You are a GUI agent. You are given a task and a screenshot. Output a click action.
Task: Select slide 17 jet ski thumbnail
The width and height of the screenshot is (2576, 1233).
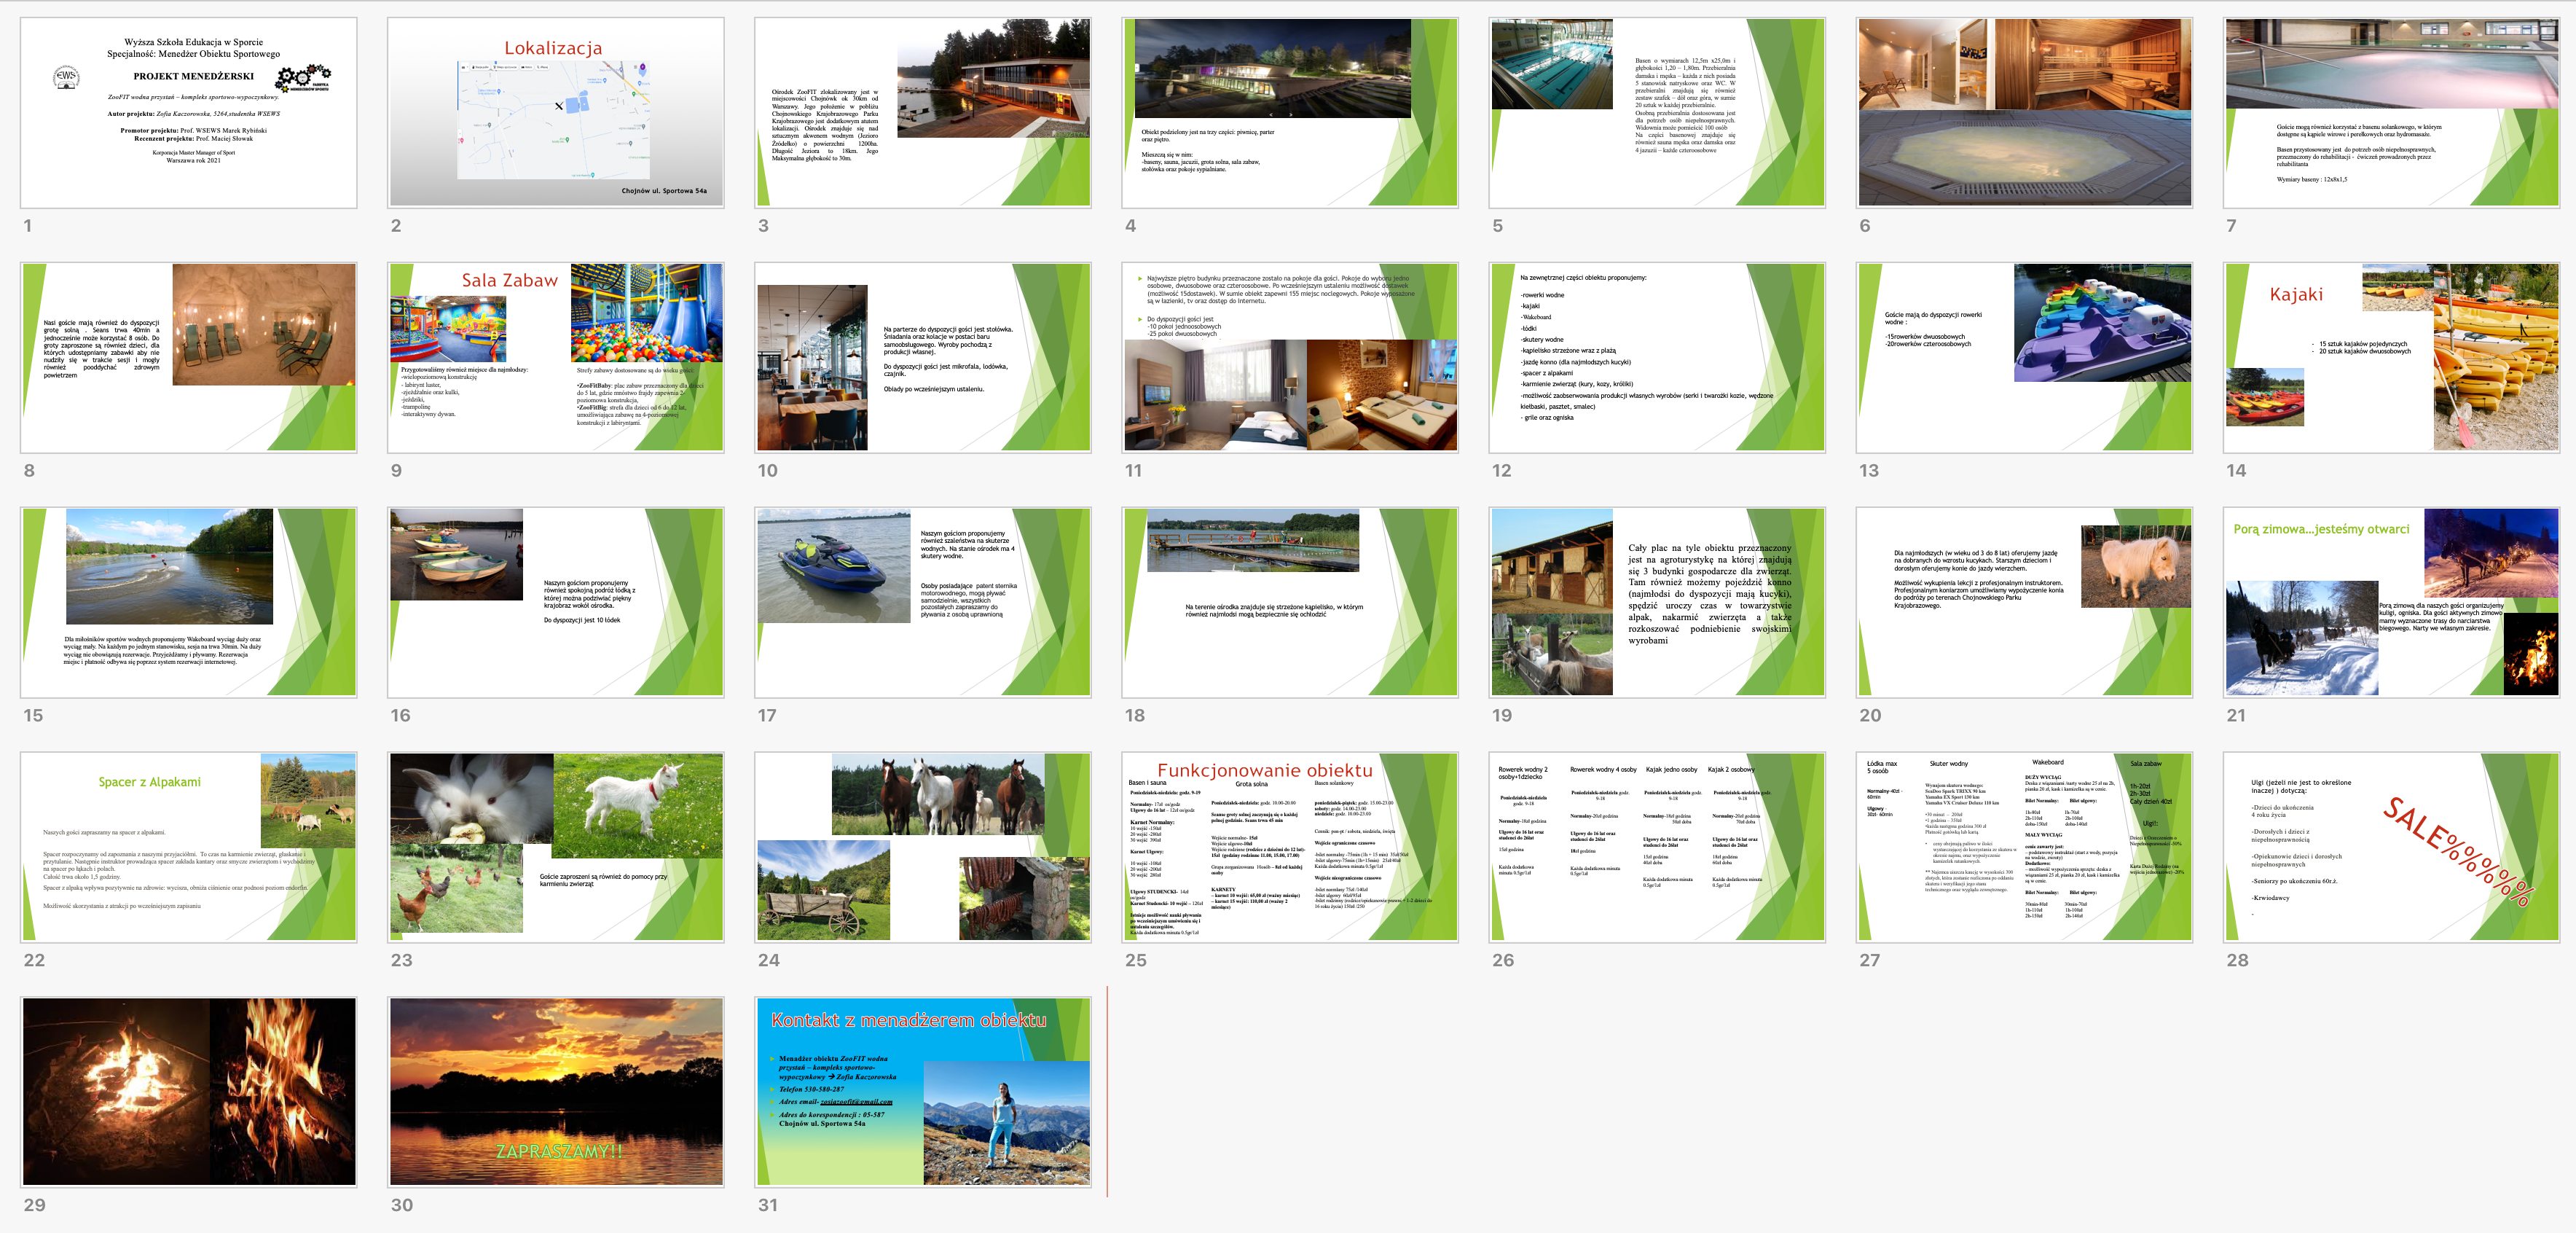(922, 602)
